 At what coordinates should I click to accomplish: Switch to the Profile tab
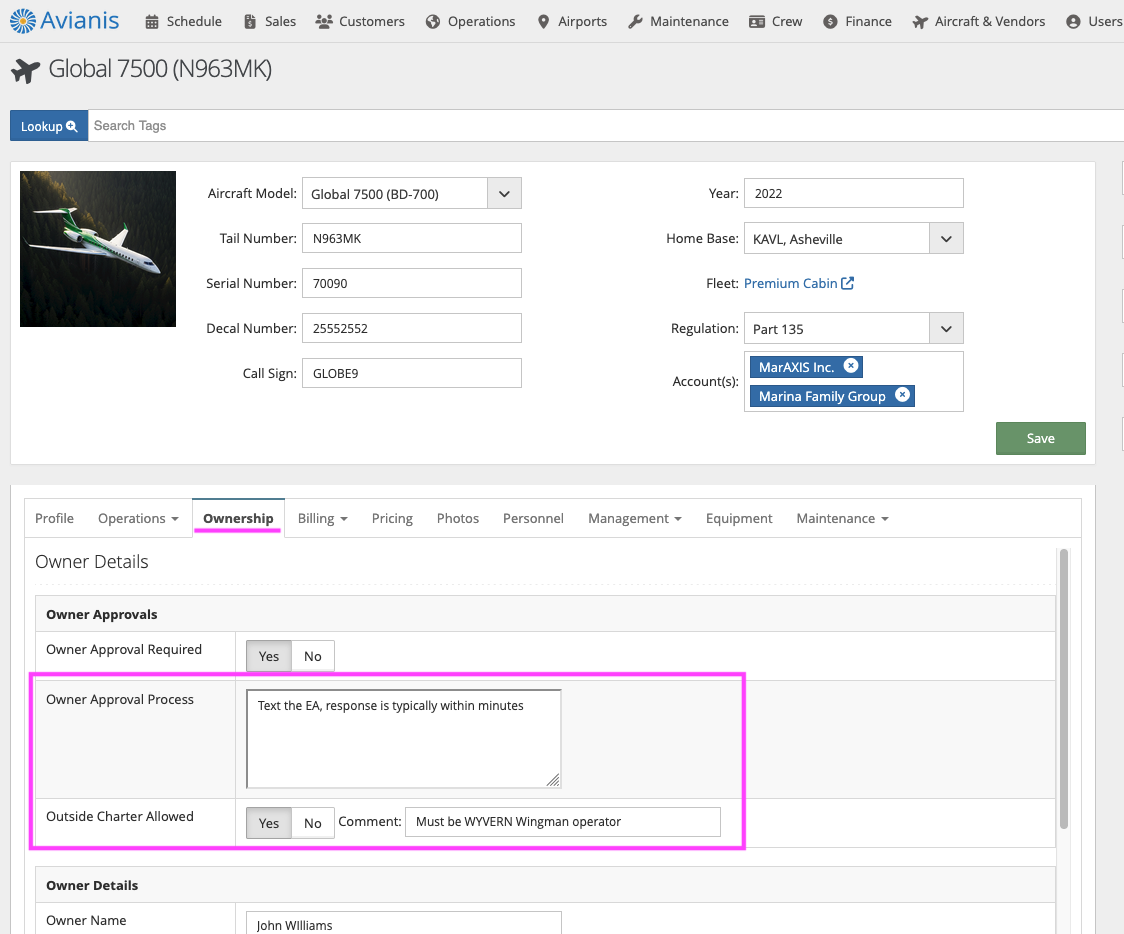click(x=54, y=518)
